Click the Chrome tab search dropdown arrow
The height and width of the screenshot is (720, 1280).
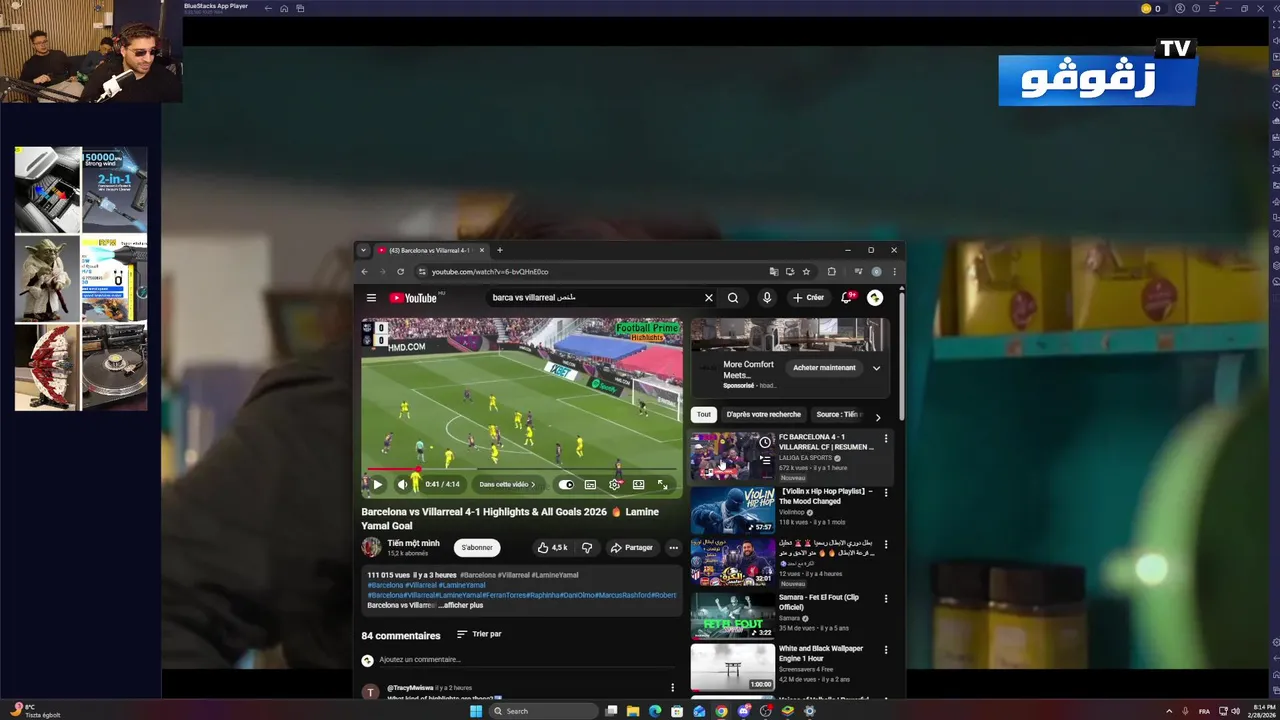[x=363, y=250]
